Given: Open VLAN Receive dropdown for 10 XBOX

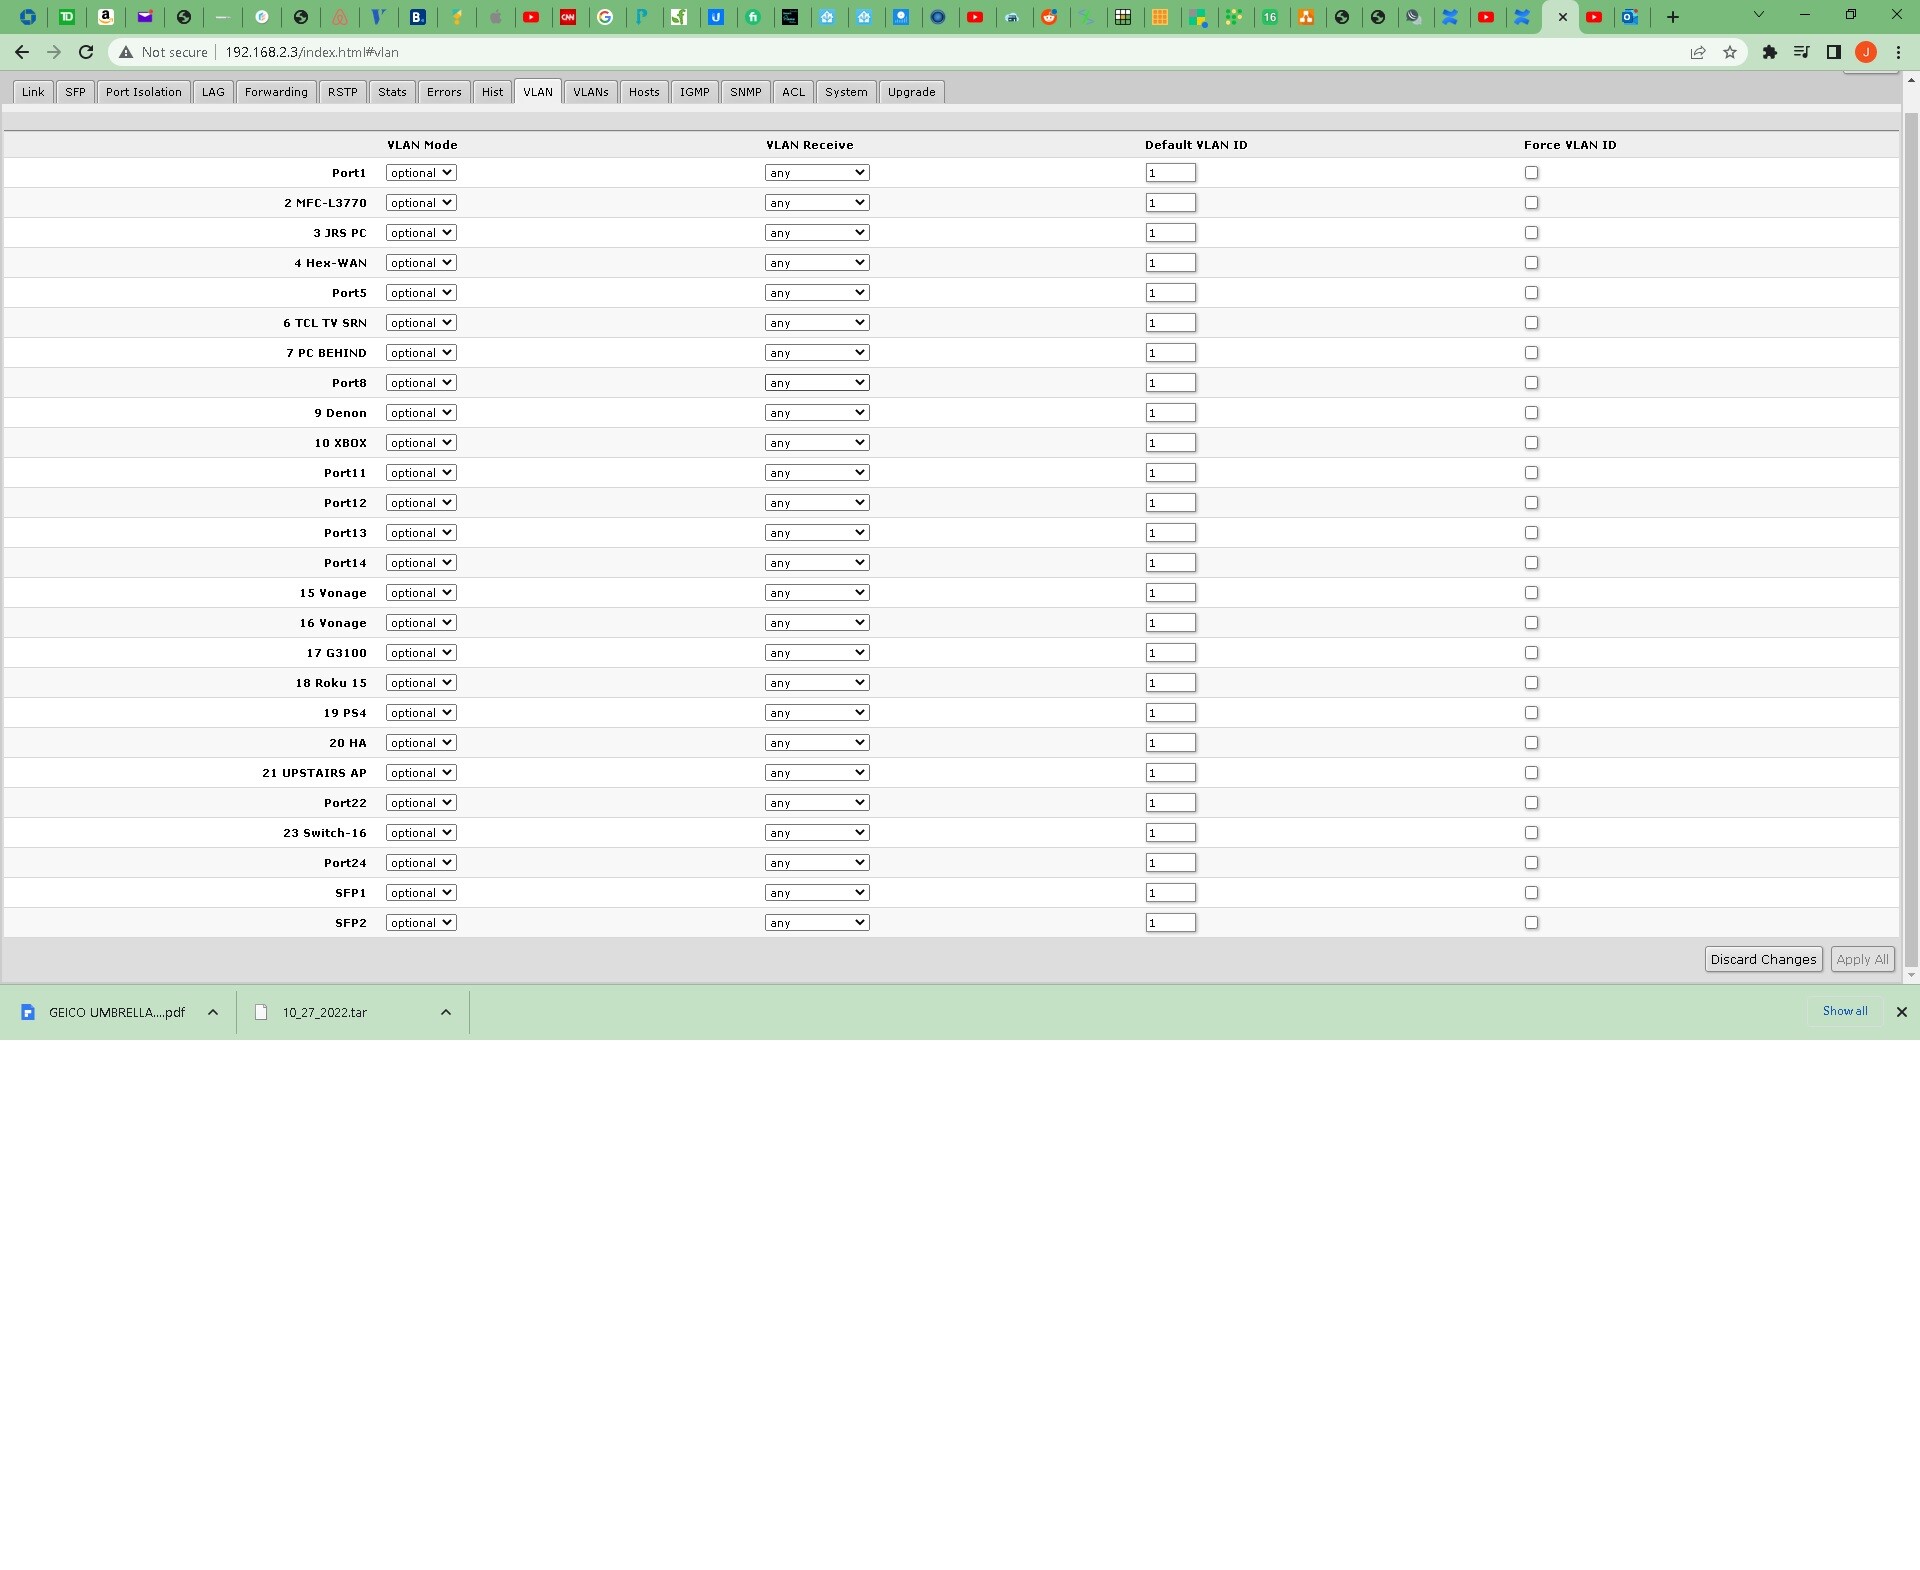Looking at the screenshot, I should [817, 443].
